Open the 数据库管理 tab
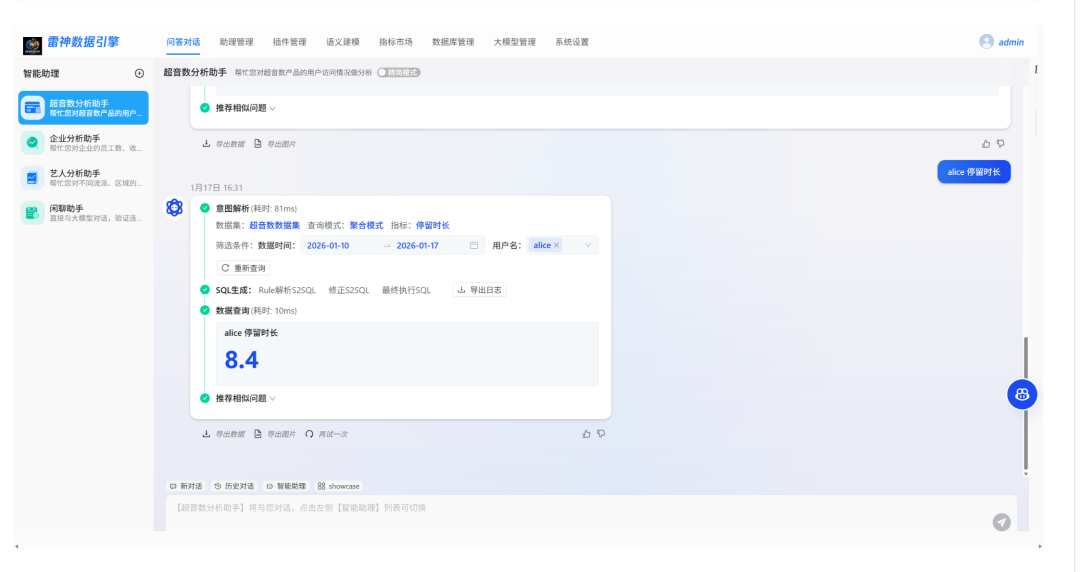1080x572 pixels. [x=453, y=42]
